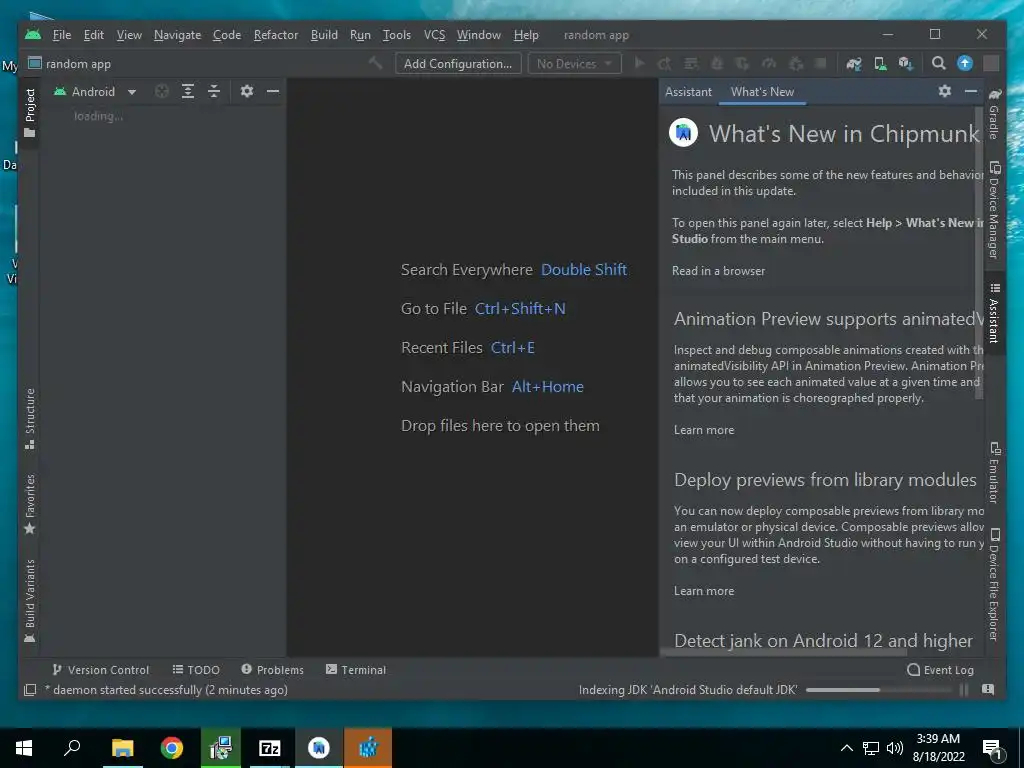1024x768 pixels.
Task: Open the No Devices dropdown
Action: point(574,63)
